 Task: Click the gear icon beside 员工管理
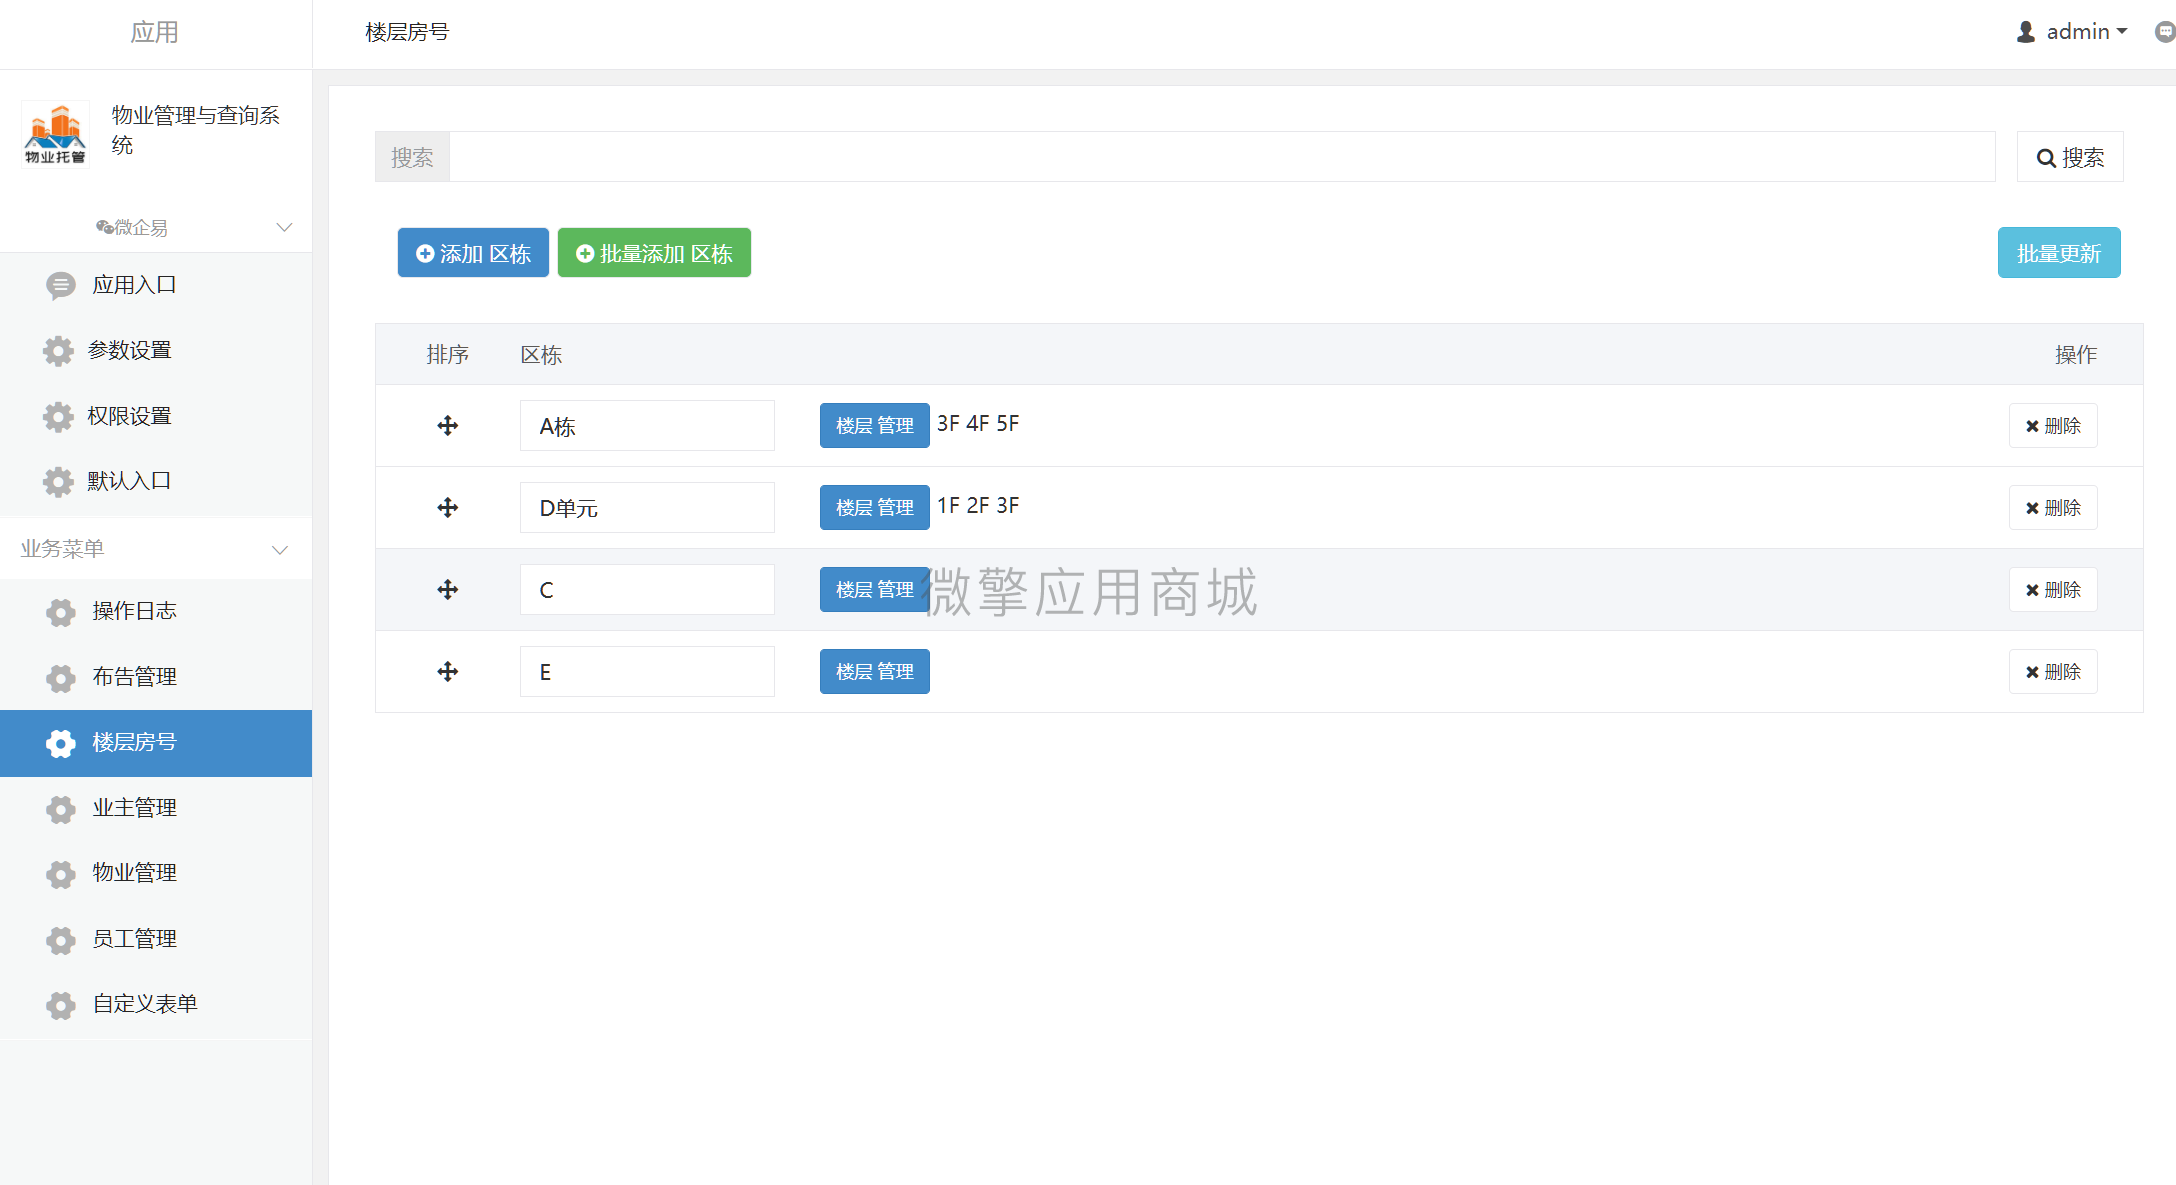click(61, 940)
